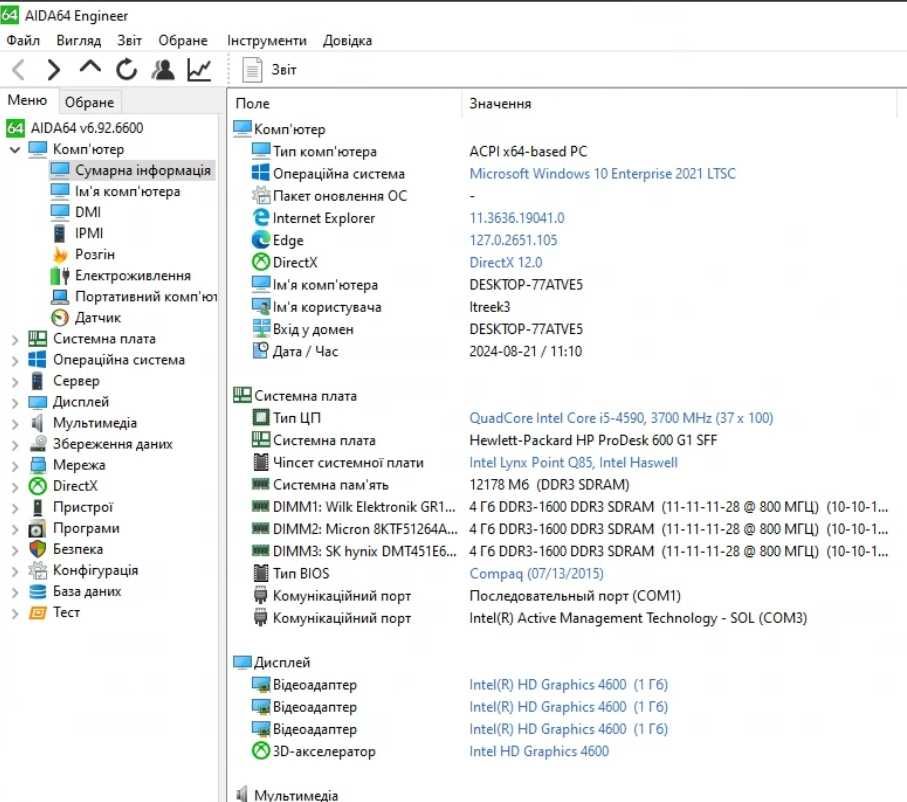
Task: Click the Мережа network icon
Action: pos(38,465)
